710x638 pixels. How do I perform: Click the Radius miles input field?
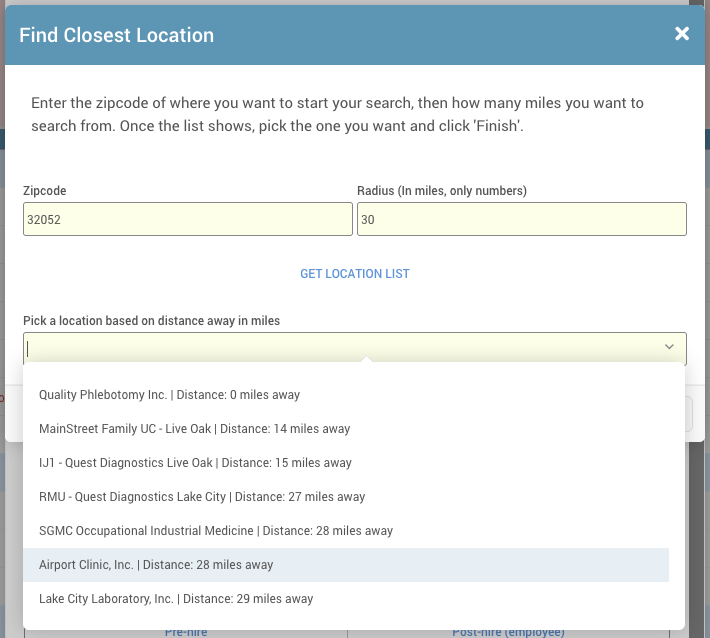(522, 219)
